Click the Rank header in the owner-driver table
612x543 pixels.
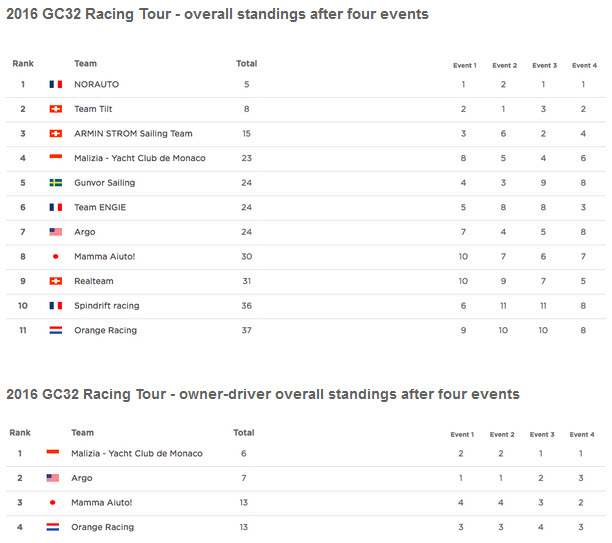coord(20,433)
